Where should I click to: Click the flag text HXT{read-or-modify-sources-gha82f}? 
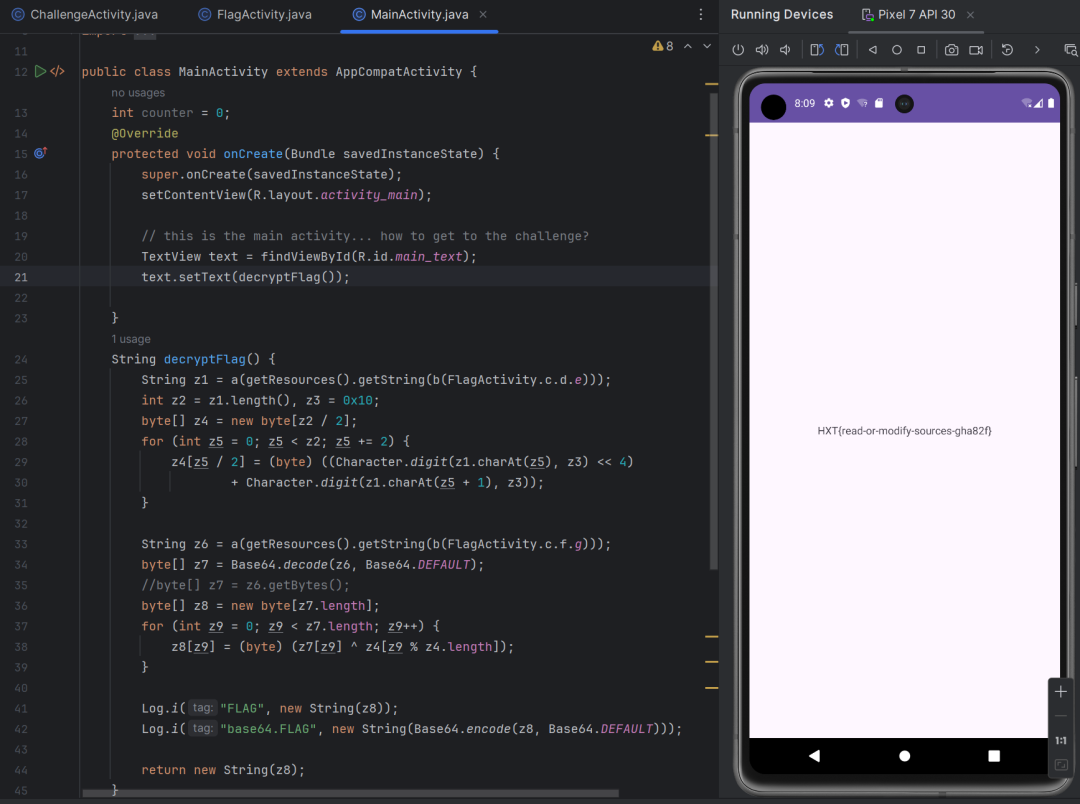(x=904, y=431)
